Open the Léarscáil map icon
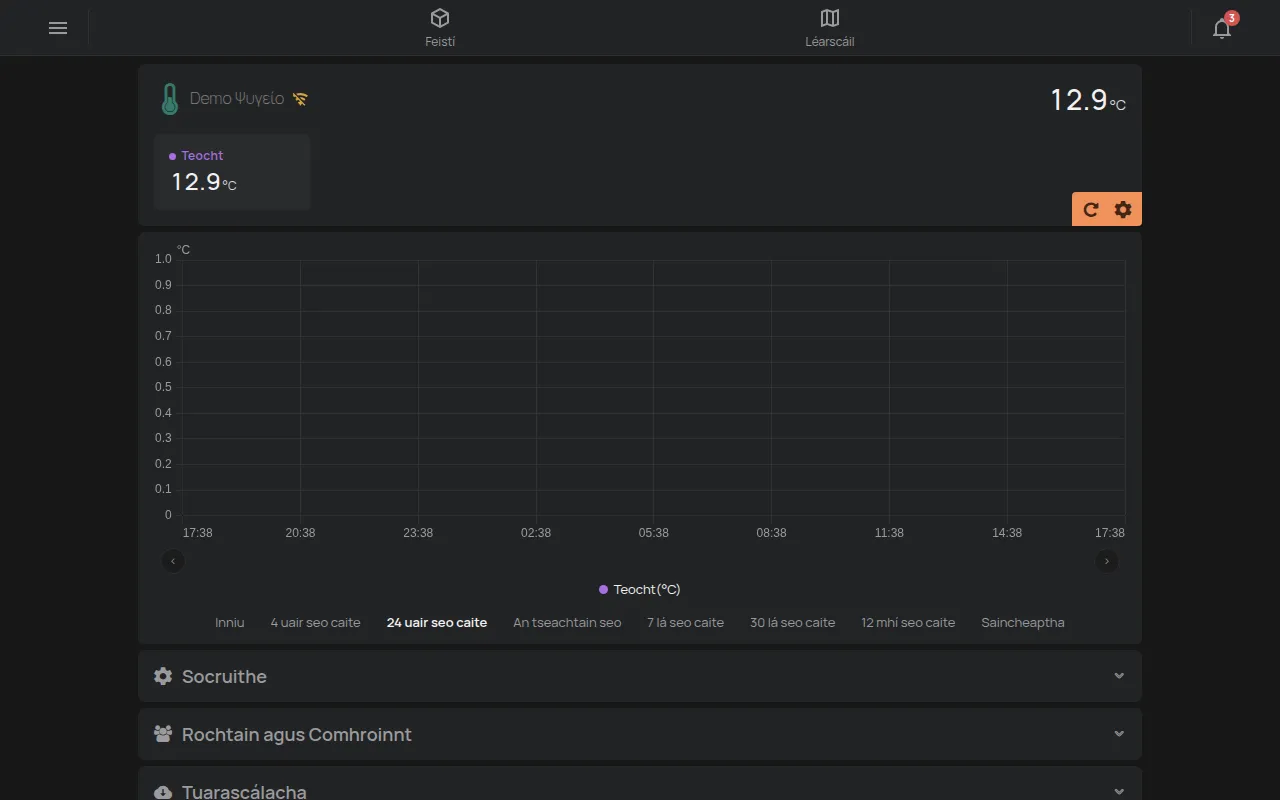1280x800 pixels. point(830,18)
